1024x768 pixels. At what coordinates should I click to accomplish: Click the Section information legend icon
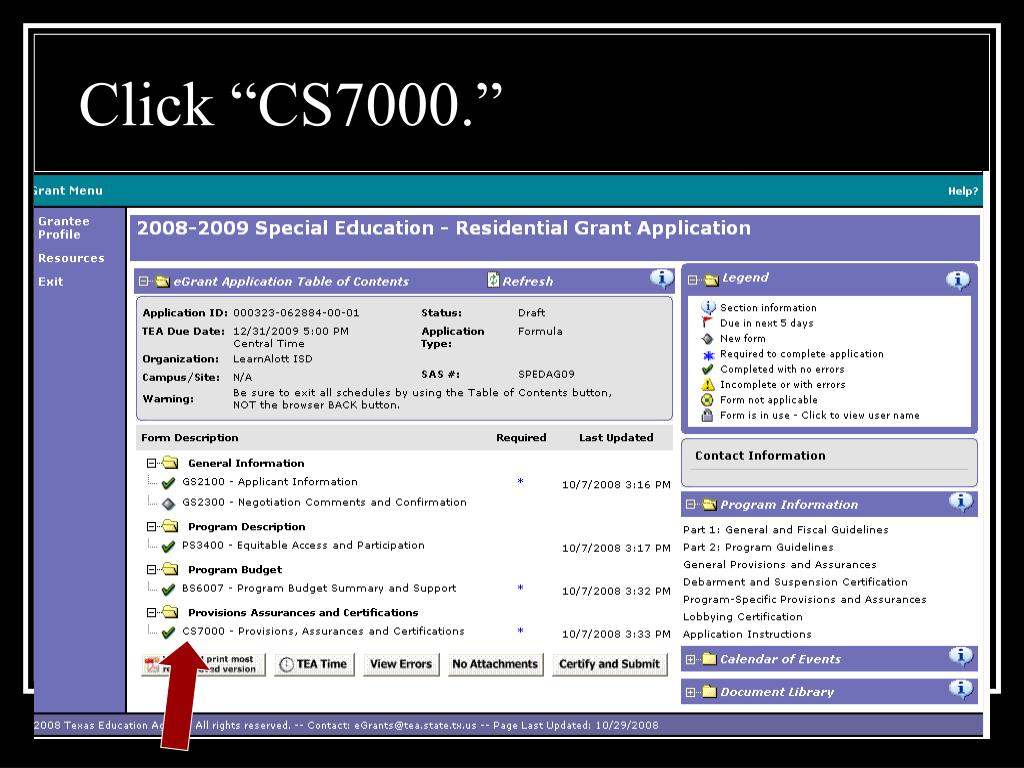coord(708,307)
